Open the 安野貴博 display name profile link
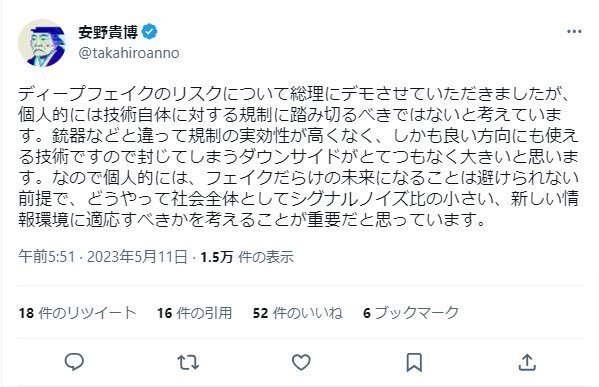Image resolution: width=599 pixels, height=387 pixels. (108, 32)
